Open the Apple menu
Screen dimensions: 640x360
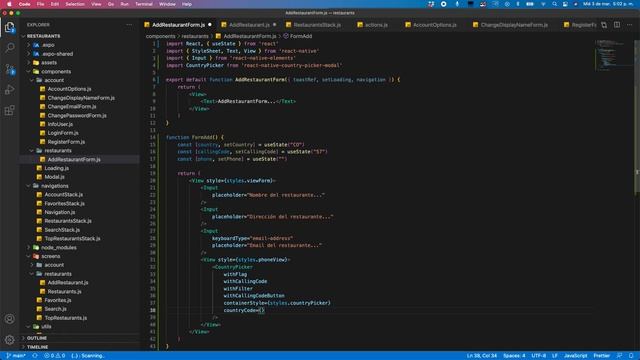[9, 4]
